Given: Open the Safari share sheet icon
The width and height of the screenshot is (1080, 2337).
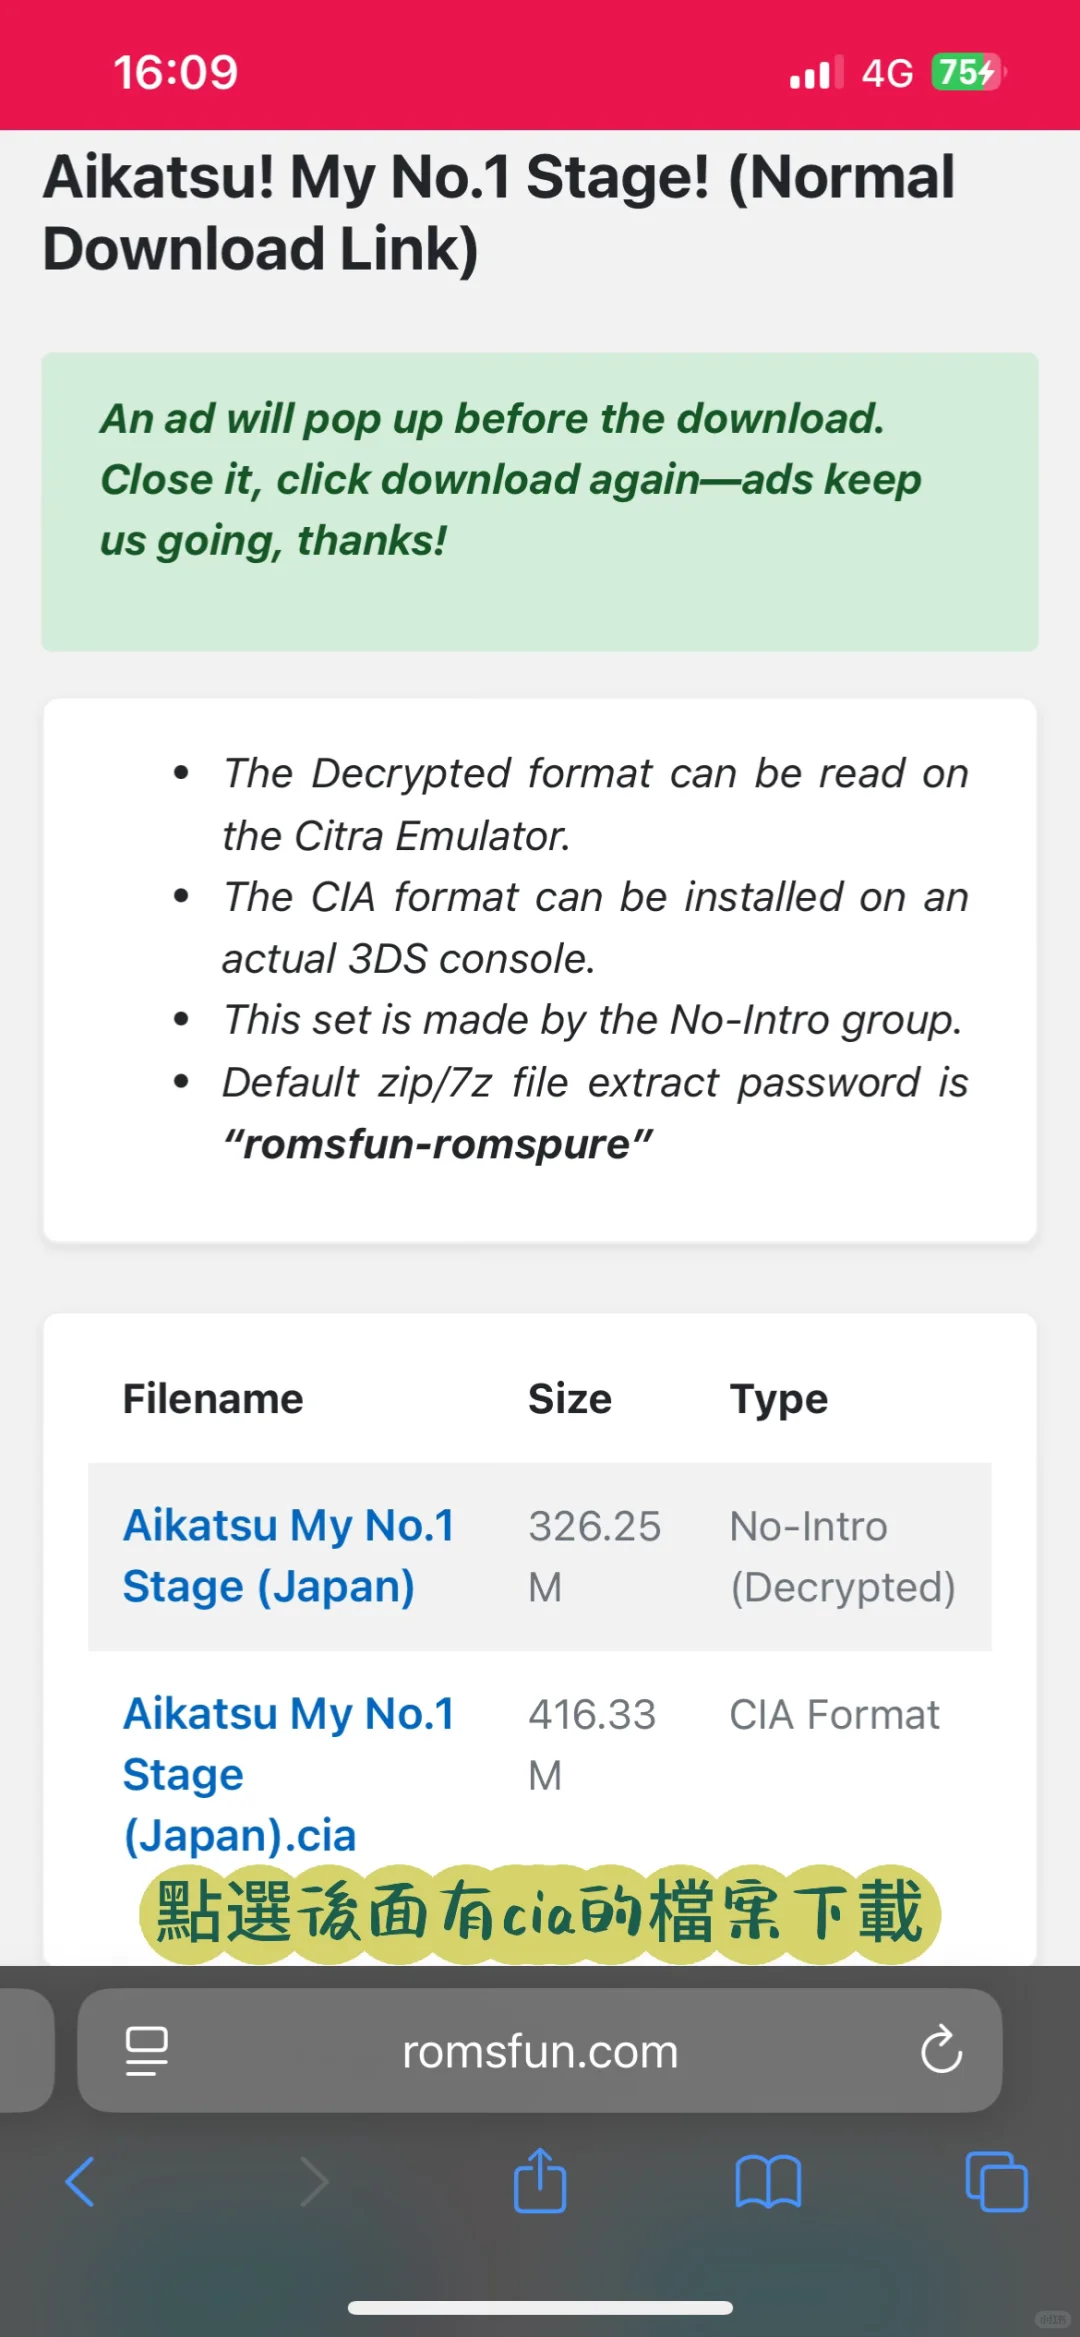Looking at the screenshot, I should click(x=540, y=2179).
